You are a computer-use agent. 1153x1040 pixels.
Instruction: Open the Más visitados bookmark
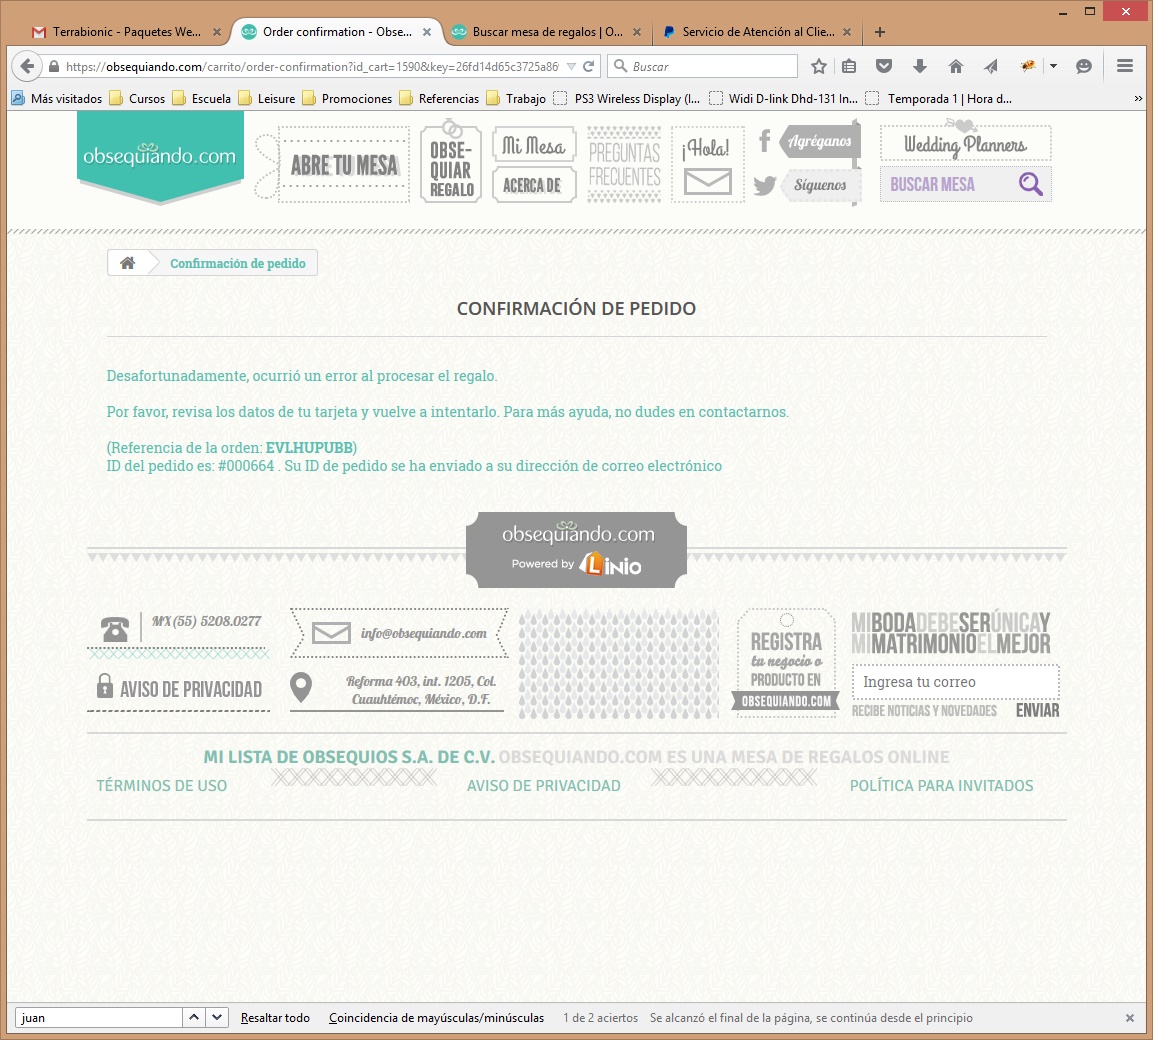point(57,99)
